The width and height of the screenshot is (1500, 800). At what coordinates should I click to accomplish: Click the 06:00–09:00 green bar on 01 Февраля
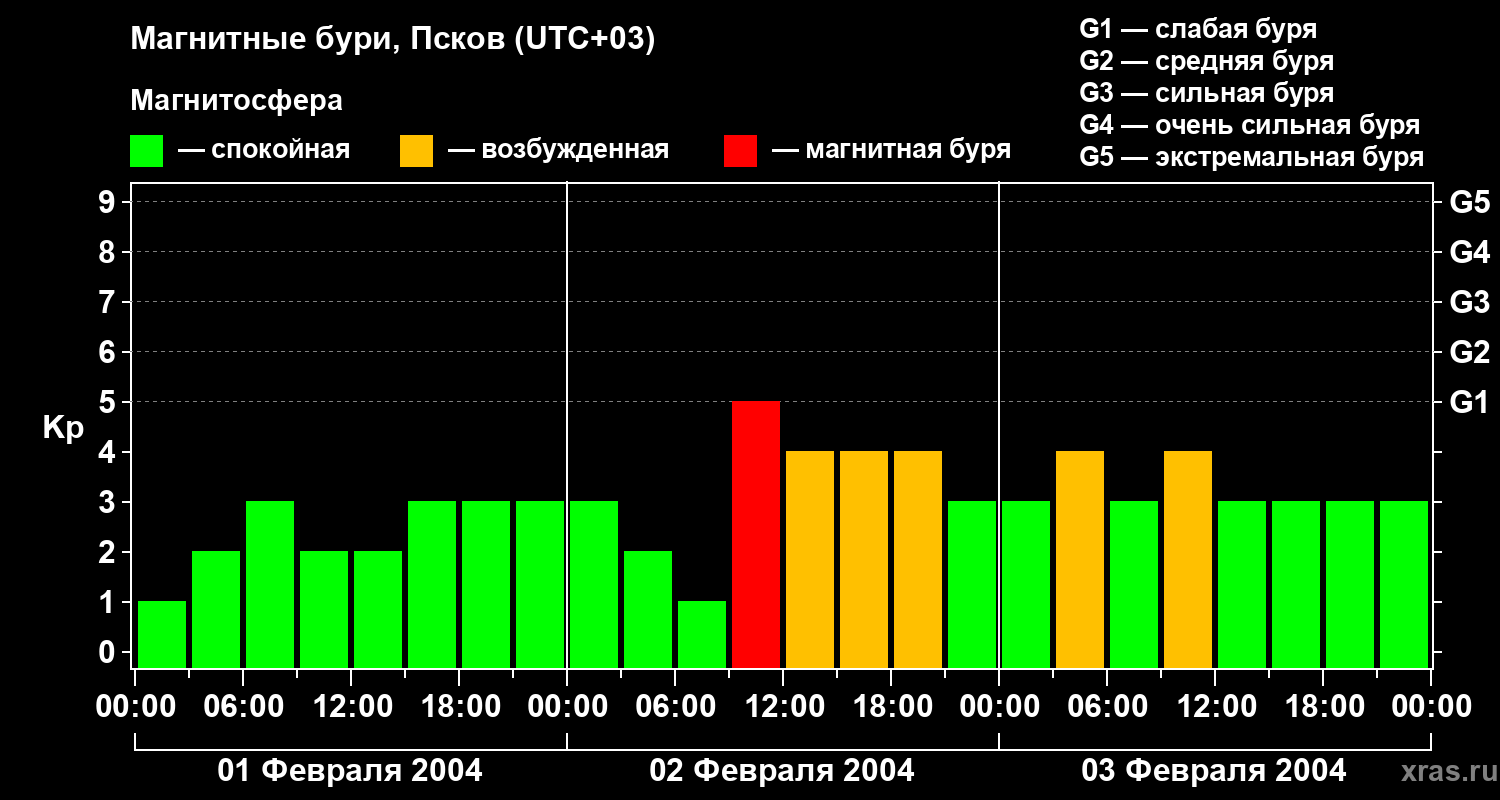tap(270, 584)
